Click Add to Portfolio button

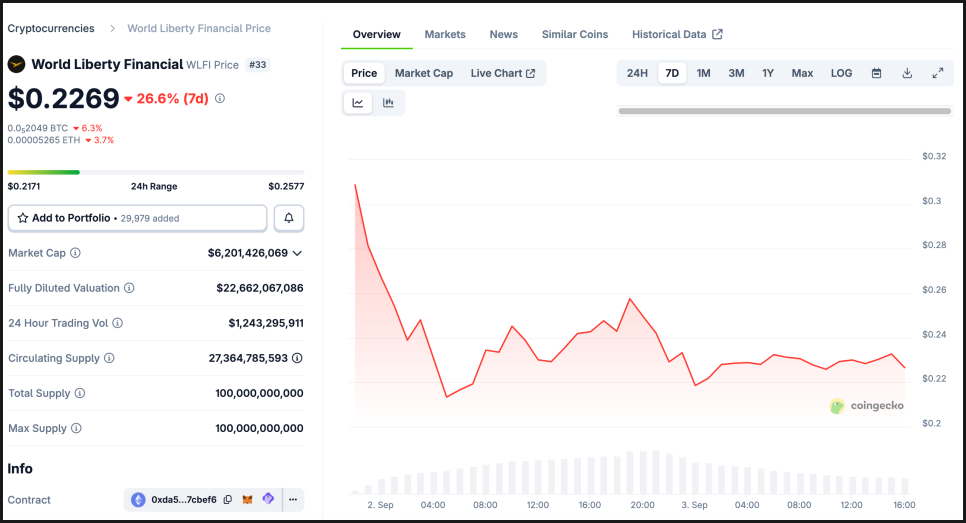(137, 218)
